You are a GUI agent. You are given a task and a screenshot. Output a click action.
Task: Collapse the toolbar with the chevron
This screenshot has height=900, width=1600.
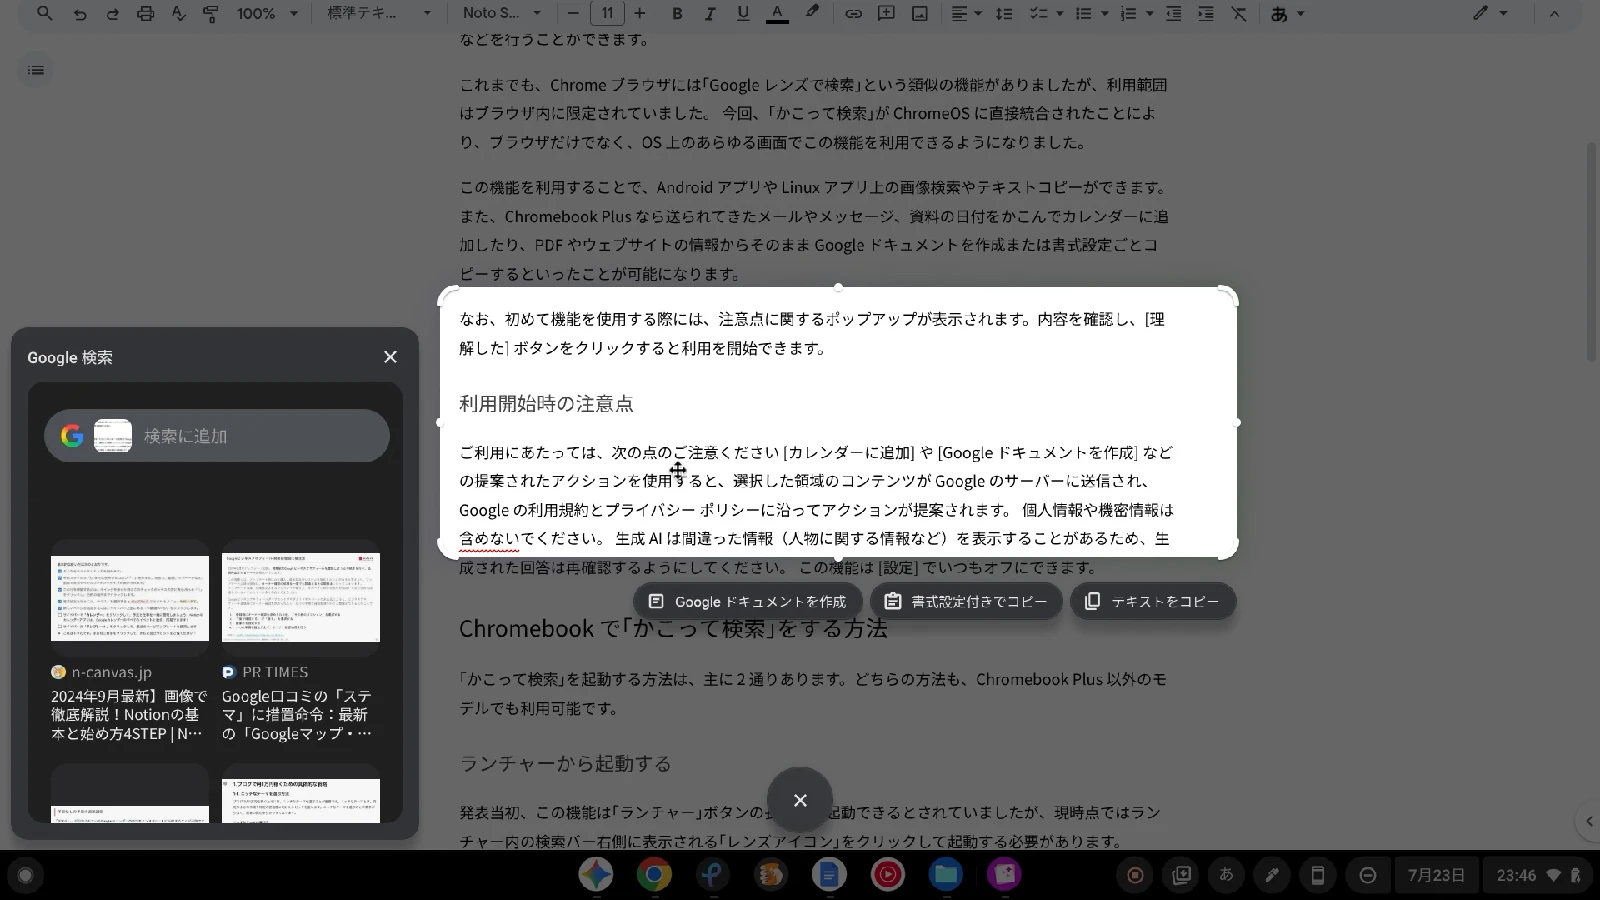click(x=1553, y=13)
